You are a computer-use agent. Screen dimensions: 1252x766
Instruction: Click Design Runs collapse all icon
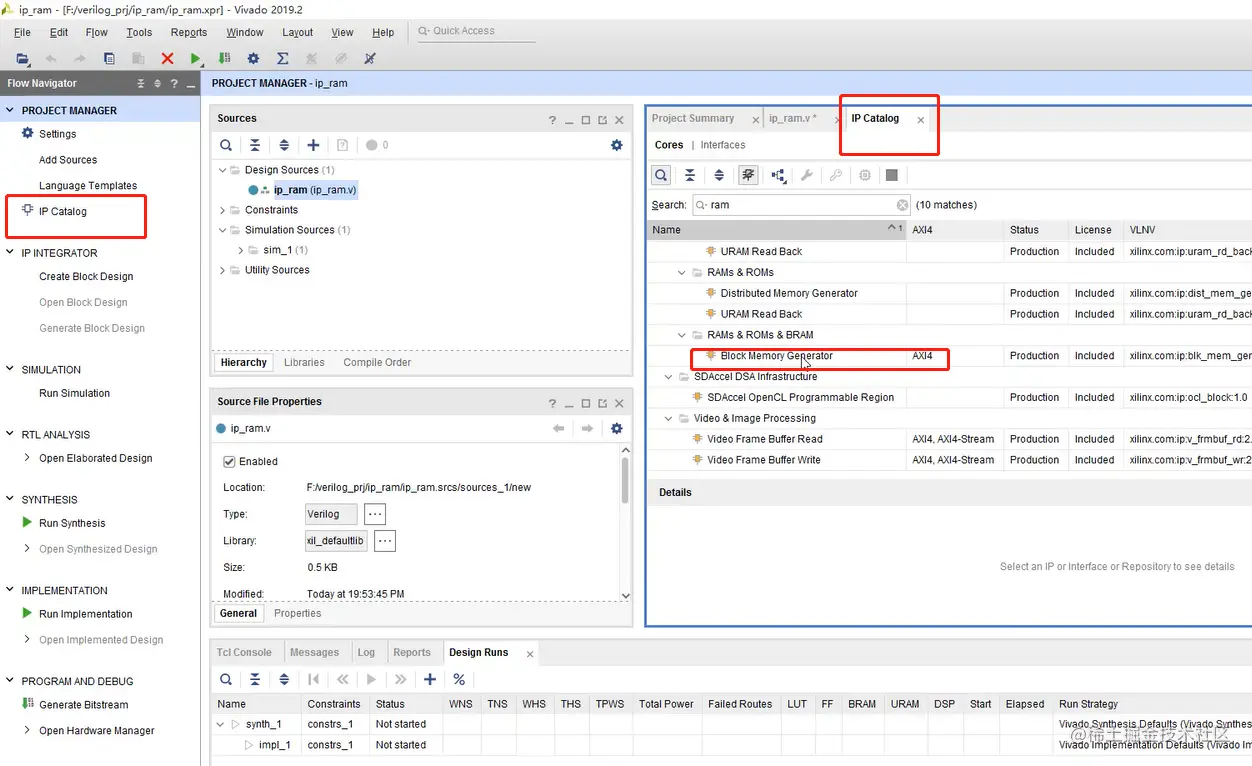255,679
